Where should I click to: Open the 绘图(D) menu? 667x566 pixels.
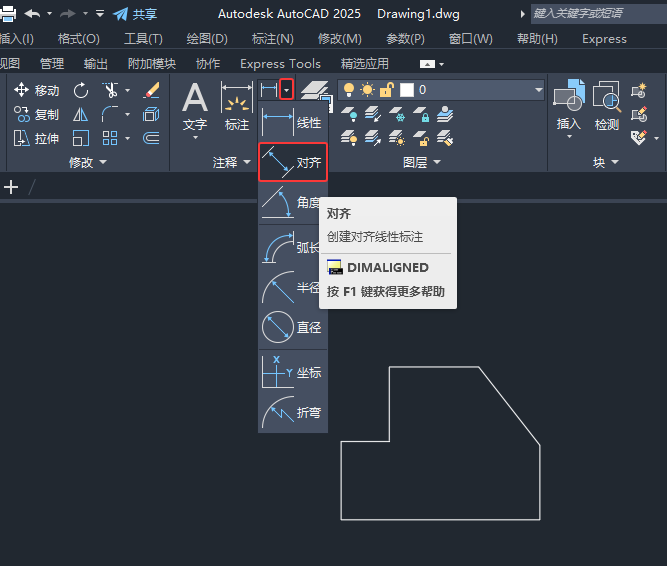pos(207,39)
